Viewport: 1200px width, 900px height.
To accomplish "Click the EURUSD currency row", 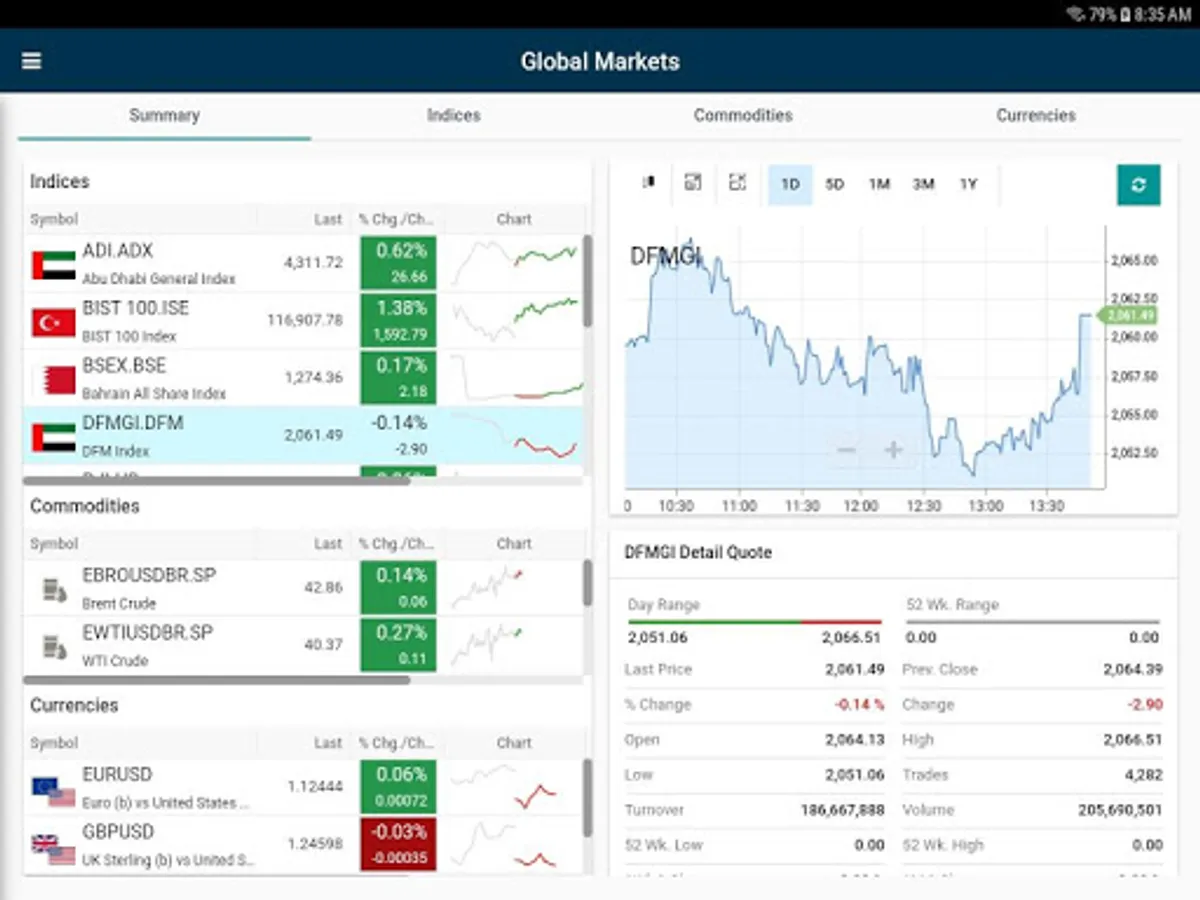I will 160,787.
